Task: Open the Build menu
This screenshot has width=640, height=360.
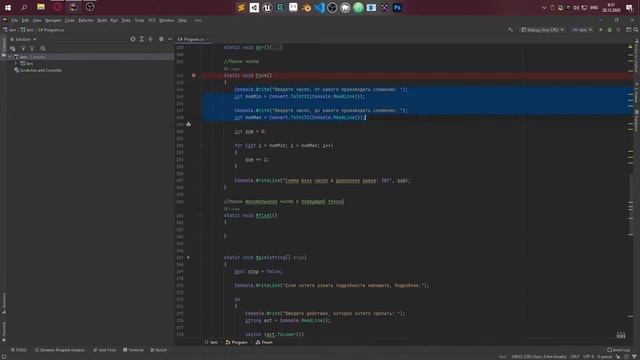Action: pos(102,20)
